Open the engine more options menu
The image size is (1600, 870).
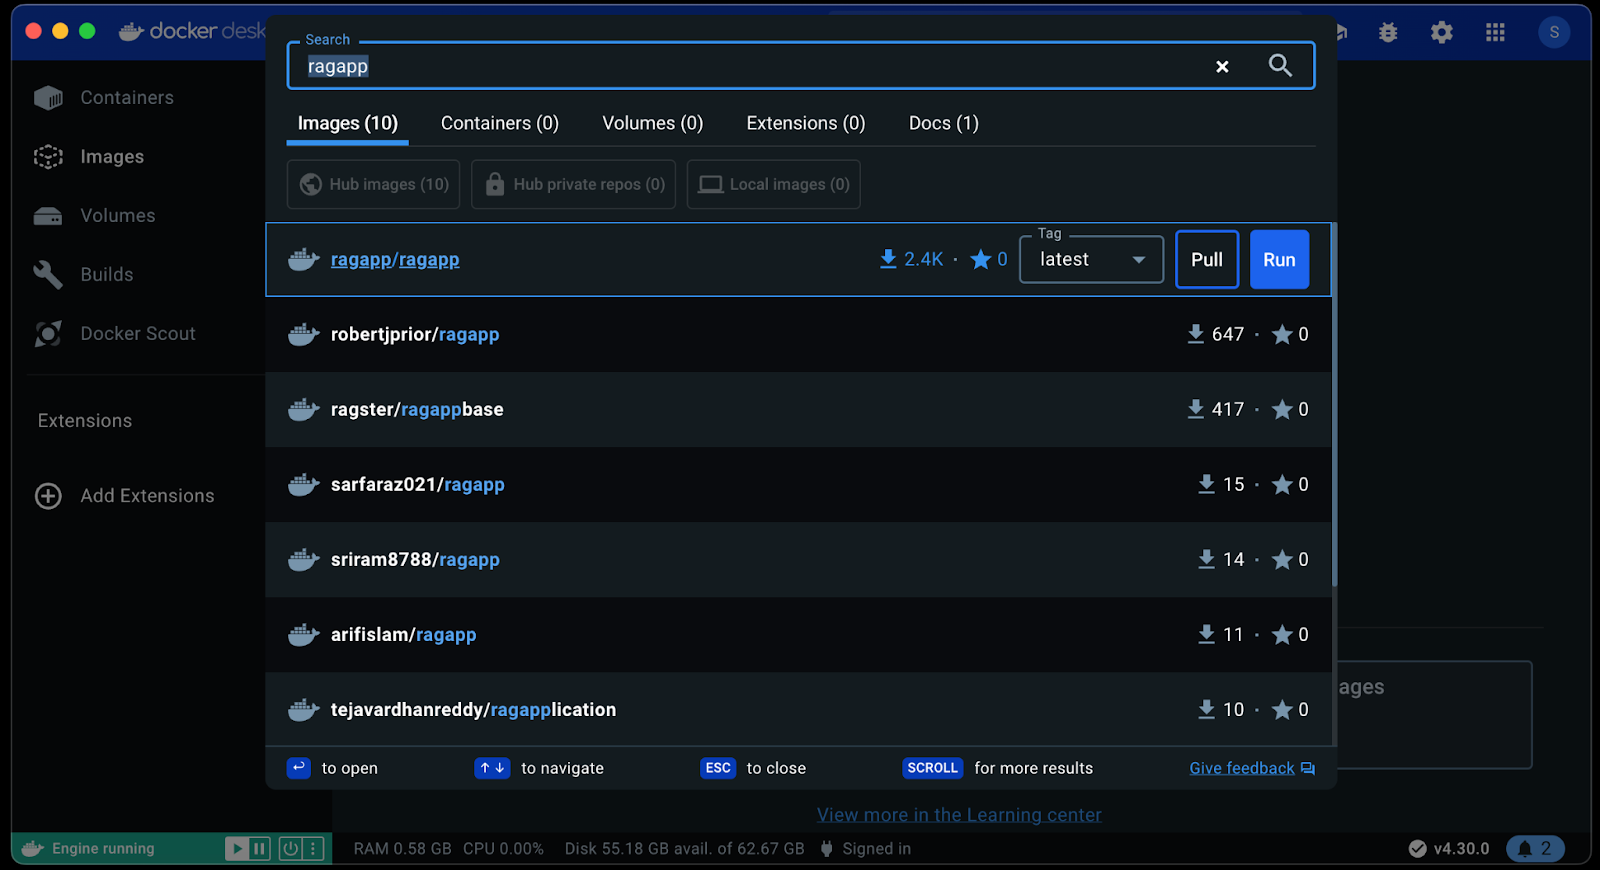pyautogui.click(x=313, y=849)
